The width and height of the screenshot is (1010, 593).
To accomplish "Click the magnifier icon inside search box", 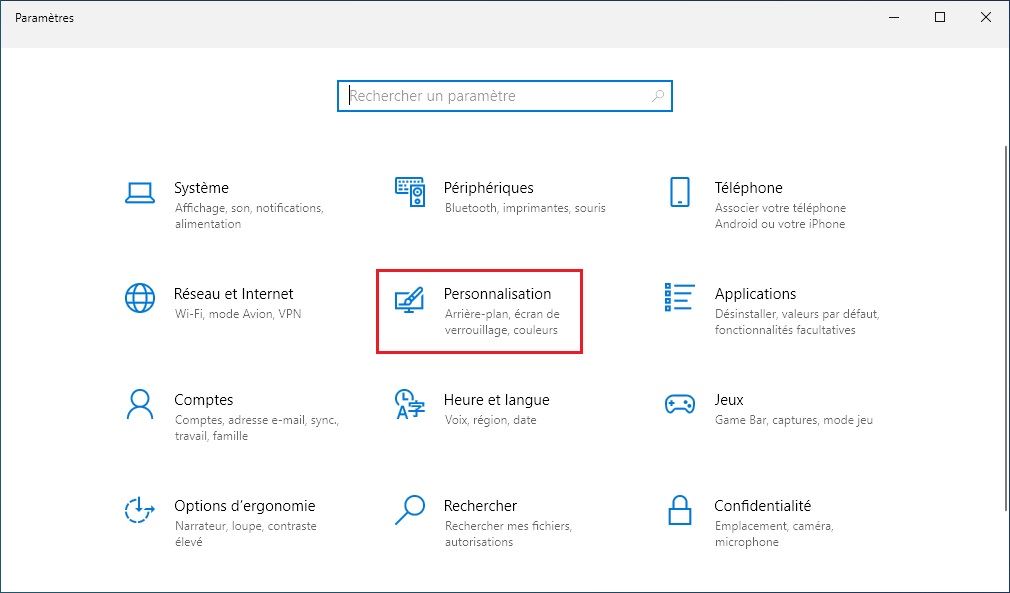I will pyautogui.click(x=657, y=96).
